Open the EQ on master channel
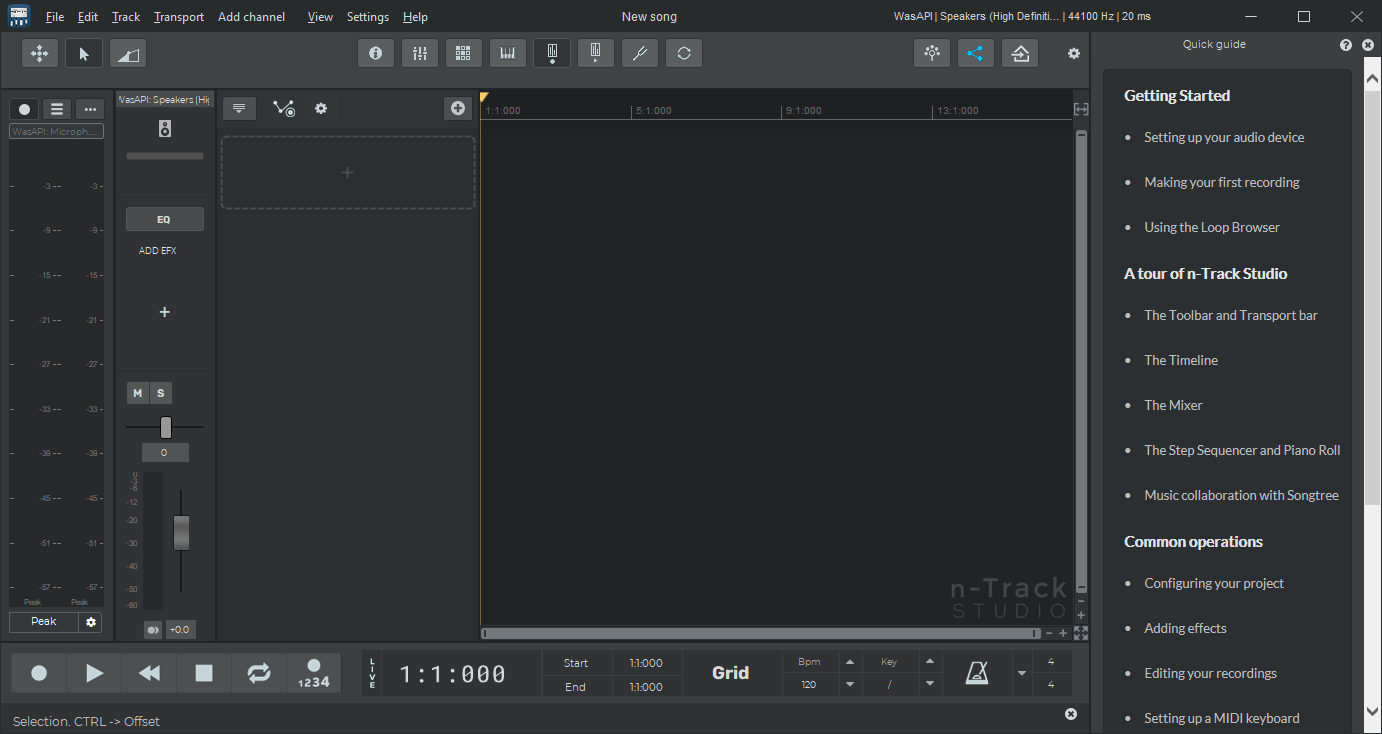Viewport: 1382px width, 734px height. [x=164, y=219]
